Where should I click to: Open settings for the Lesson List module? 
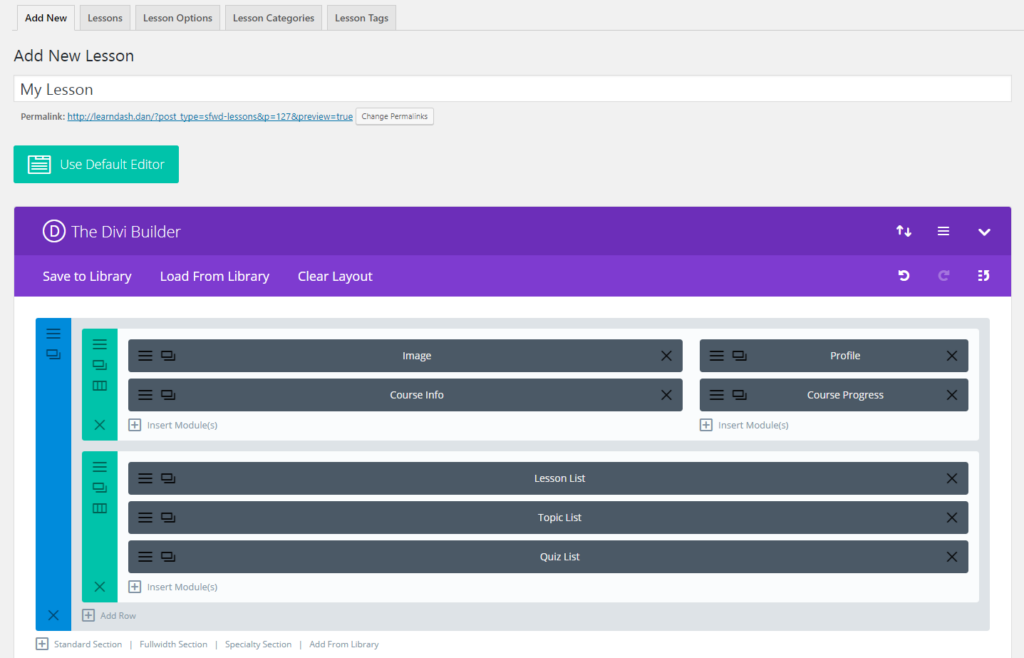click(145, 478)
